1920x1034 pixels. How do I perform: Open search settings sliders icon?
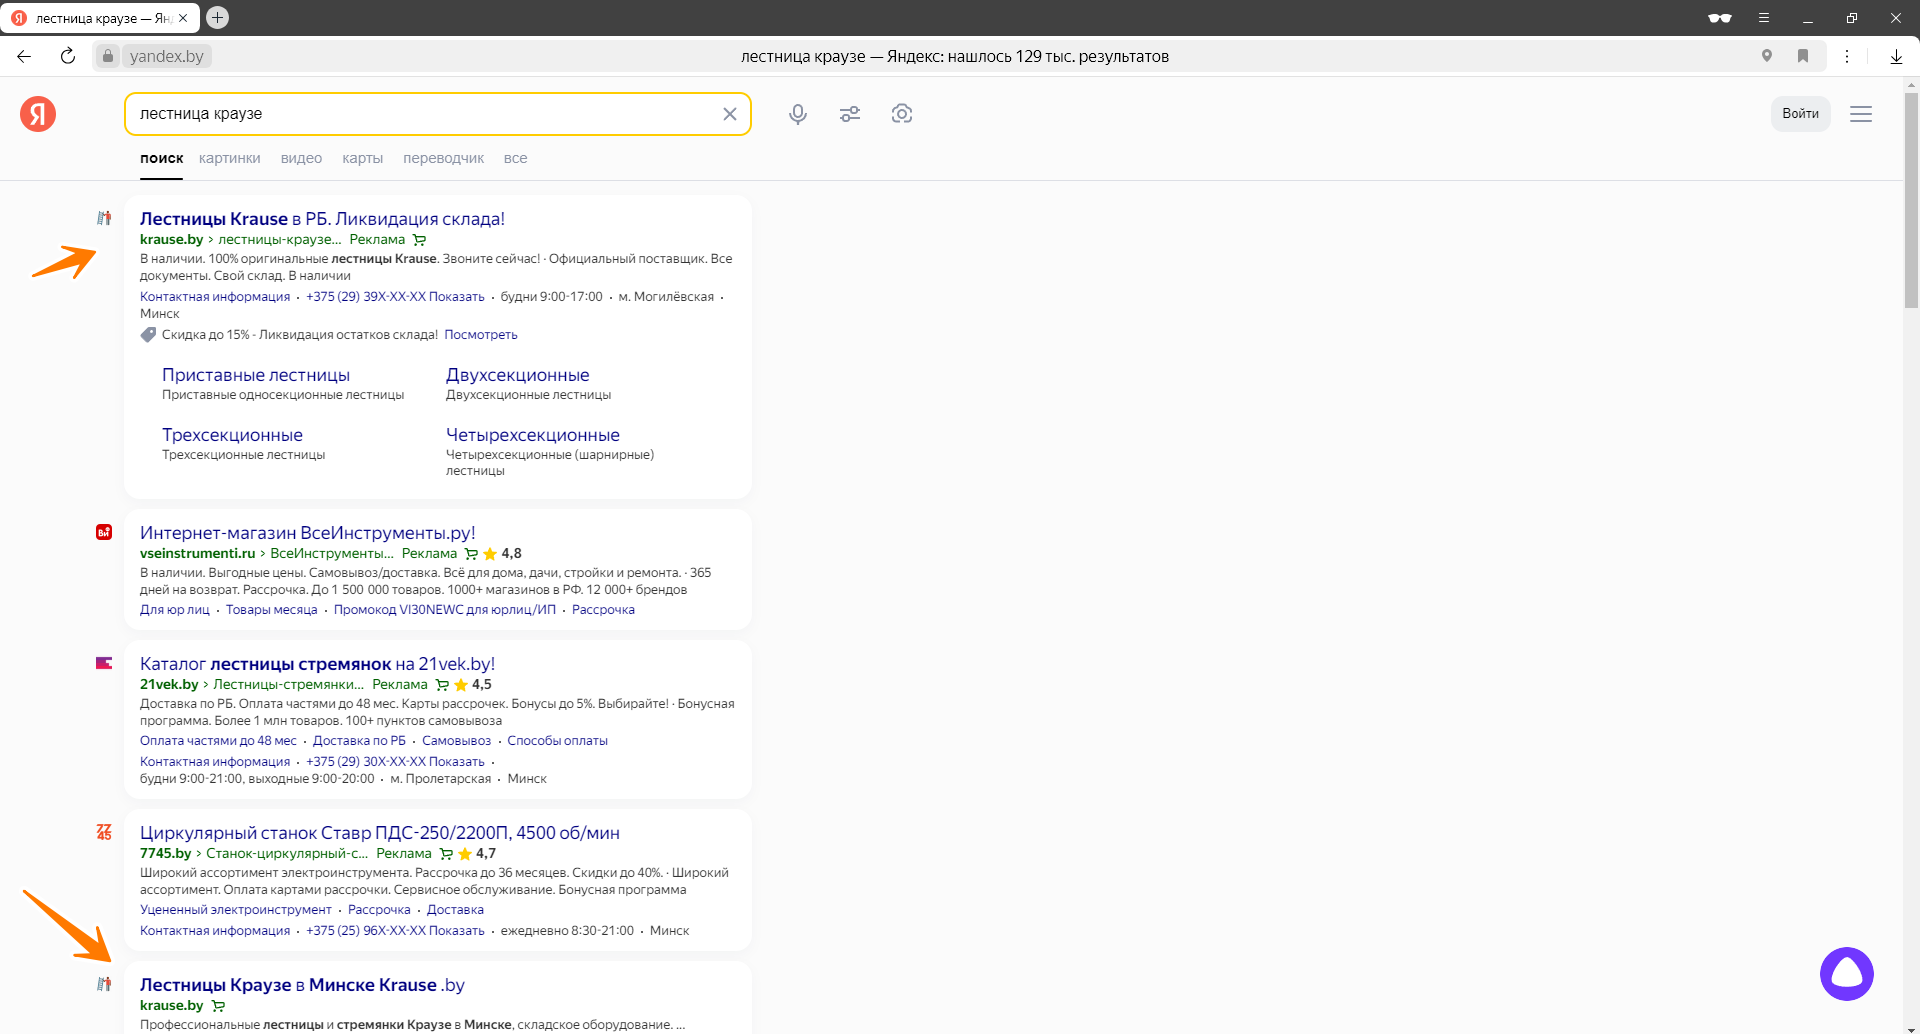pos(850,114)
